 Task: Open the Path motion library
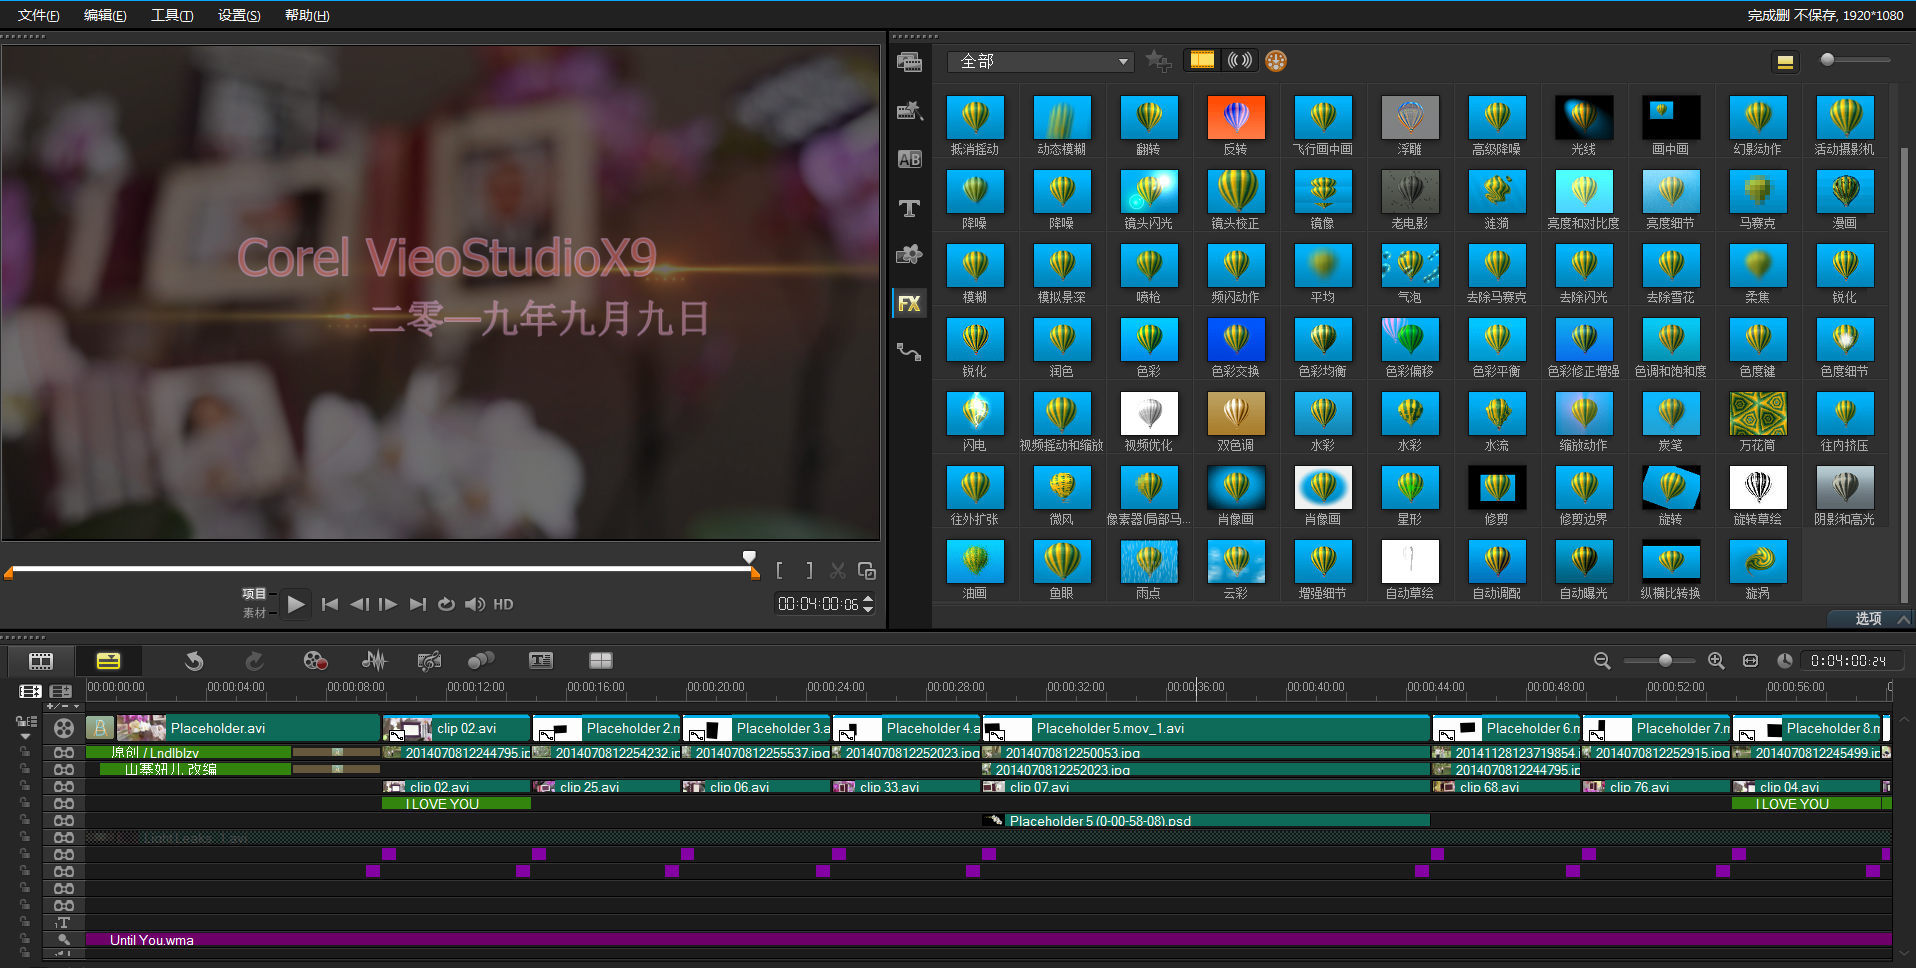coord(909,351)
